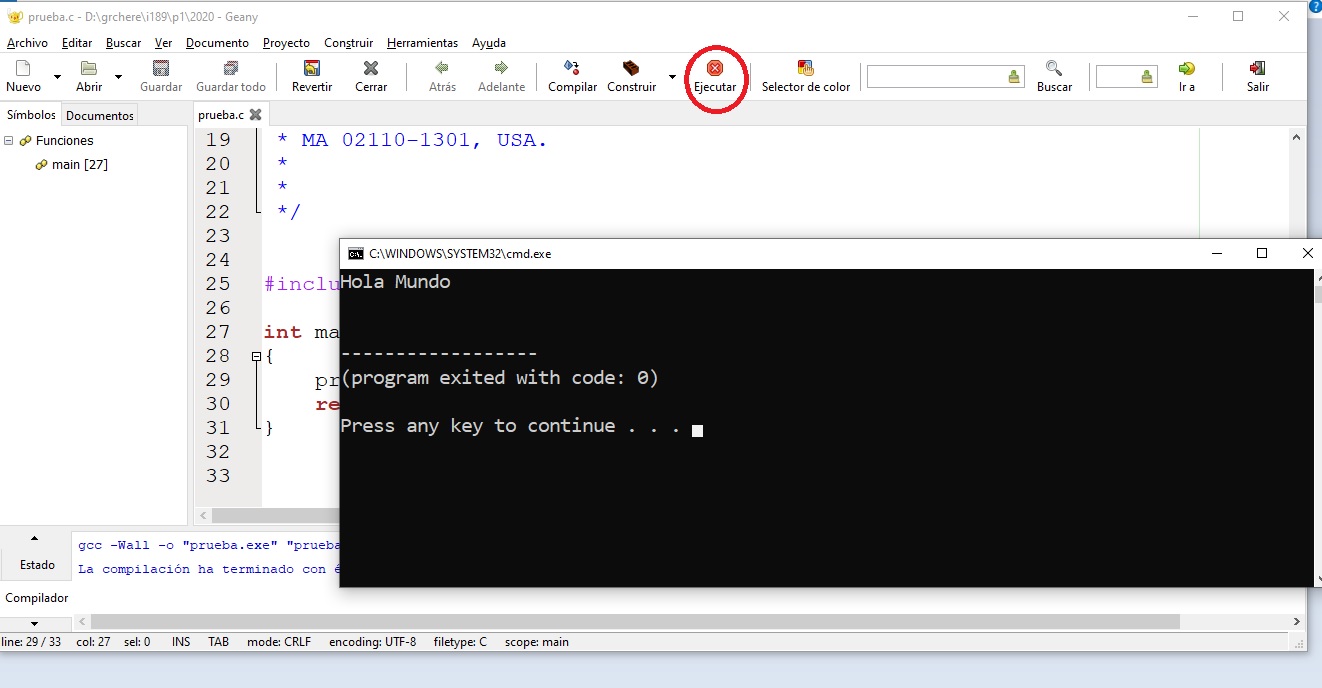Click 'filetype: C' in the status bar
The height and width of the screenshot is (688, 1322).
460,642
